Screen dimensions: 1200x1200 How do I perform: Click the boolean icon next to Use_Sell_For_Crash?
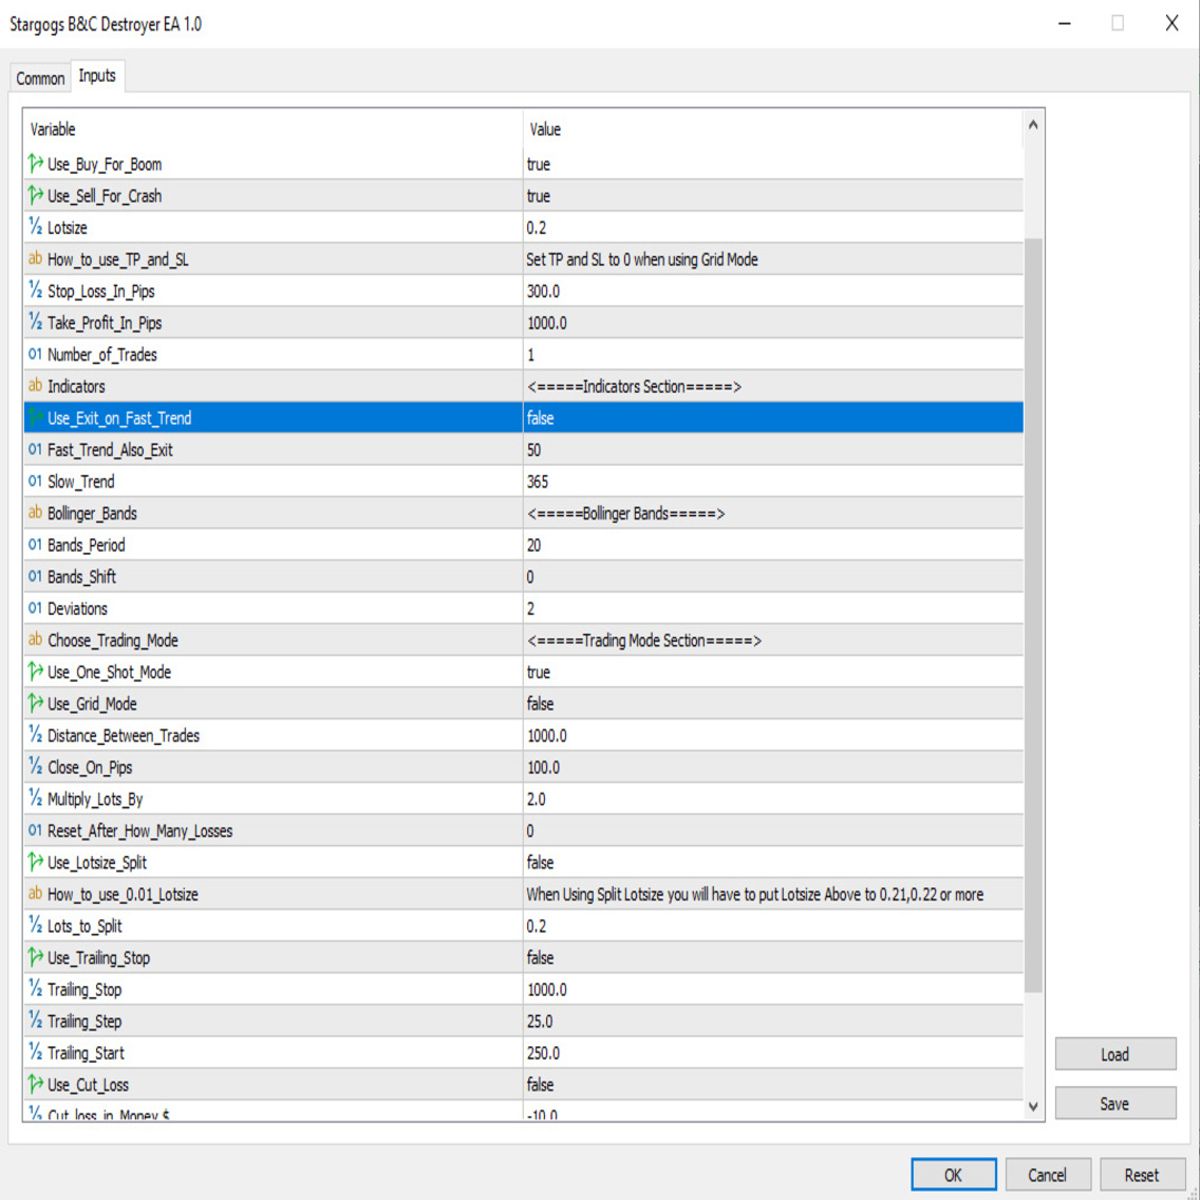pos(35,196)
